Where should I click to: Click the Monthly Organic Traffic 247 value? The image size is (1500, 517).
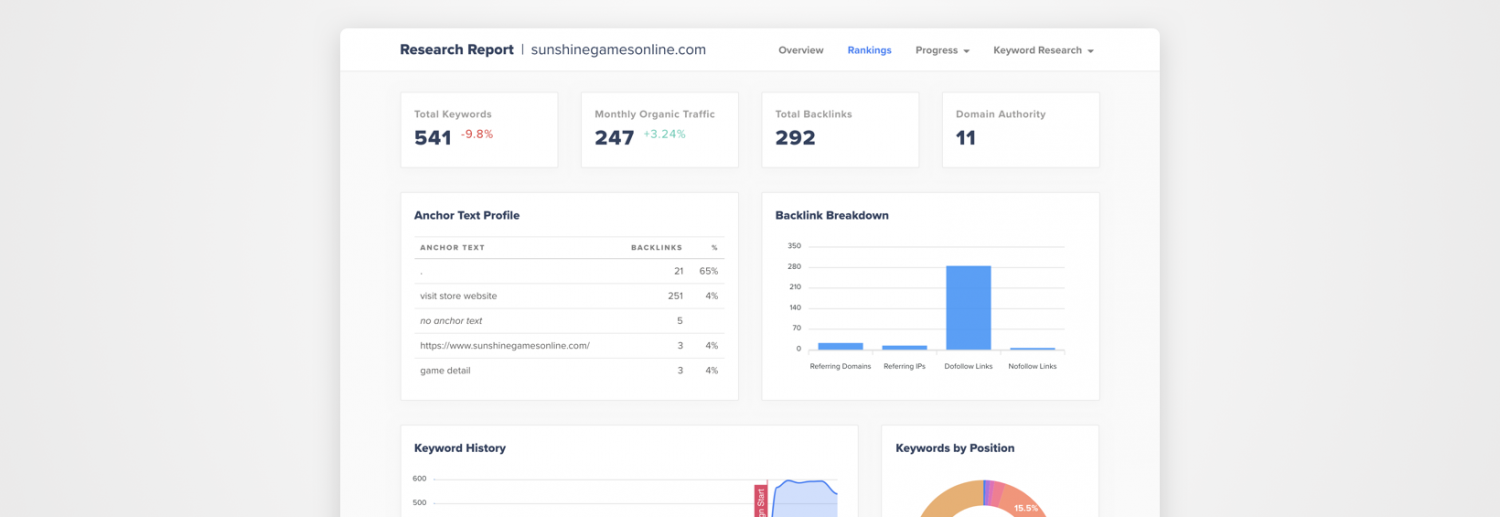(x=614, y=138)
